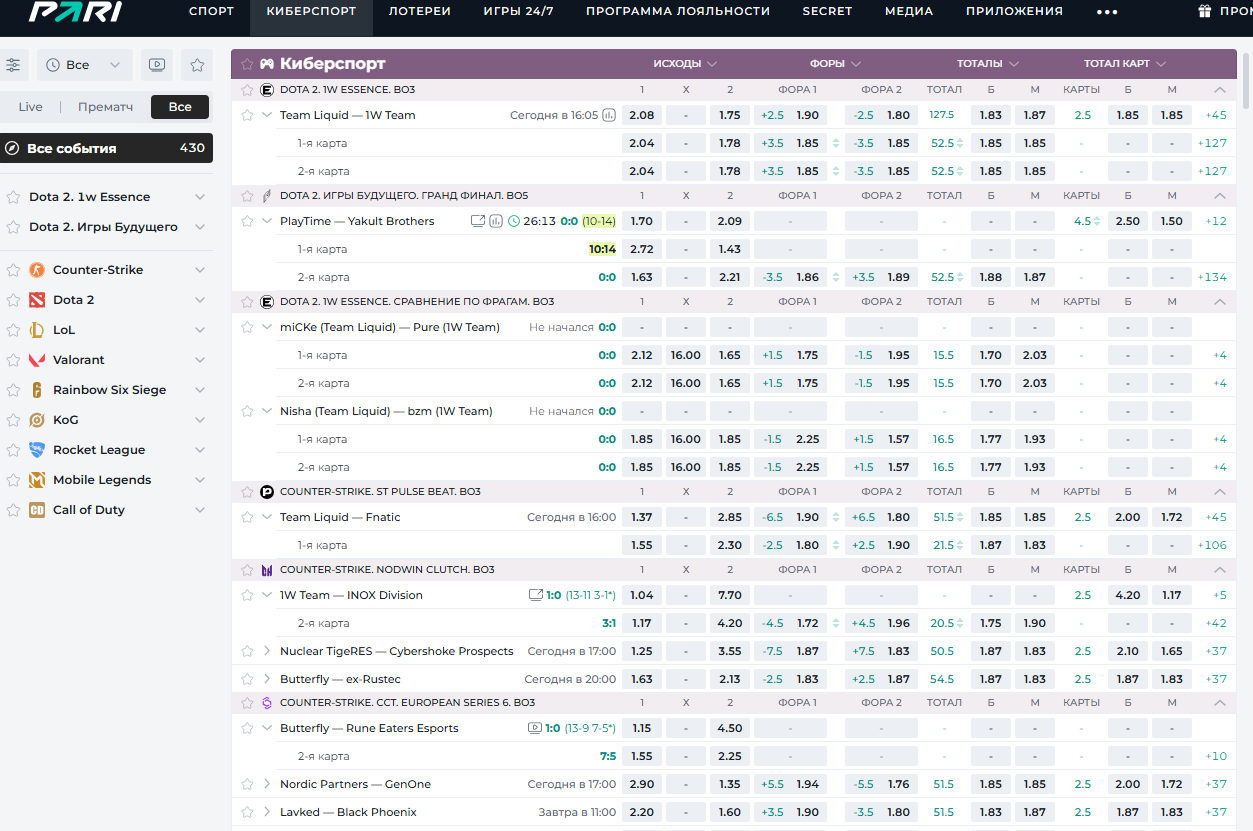Open the ЛОТЕРЕИ navigation tab

420,12
